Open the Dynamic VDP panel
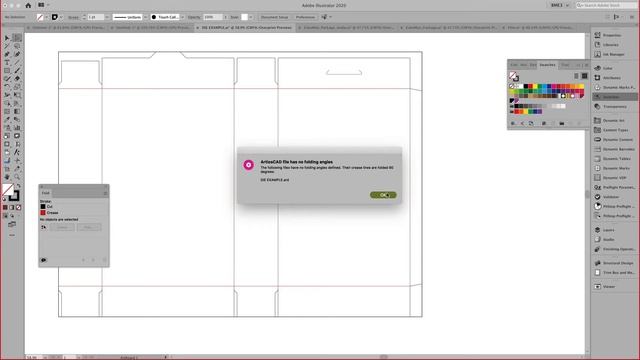 (x=612, y=178)
